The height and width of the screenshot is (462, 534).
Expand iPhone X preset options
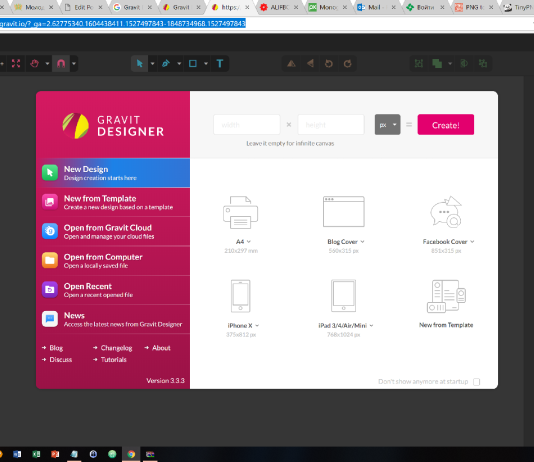click(257, 325)
